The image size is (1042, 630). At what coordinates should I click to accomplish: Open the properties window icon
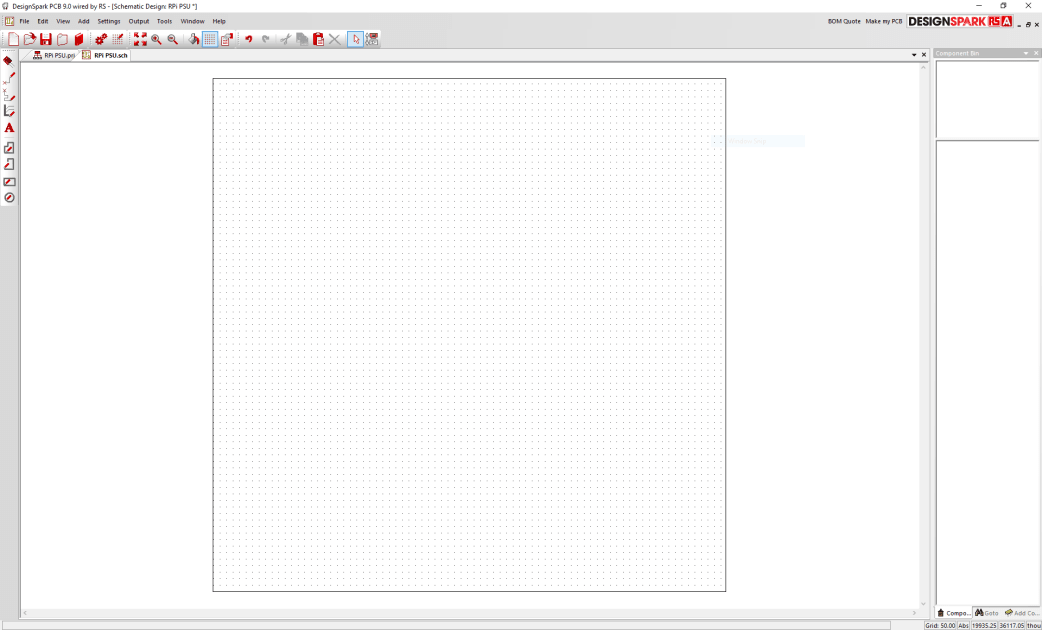pyautogui.click(x=227, y=39)
